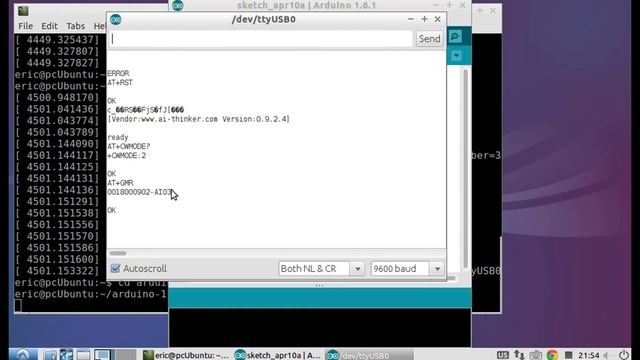This screenshot has height=360, width=640.
Task: Click the US keyboard layout indicator
Action: click(x=503, y=355)
